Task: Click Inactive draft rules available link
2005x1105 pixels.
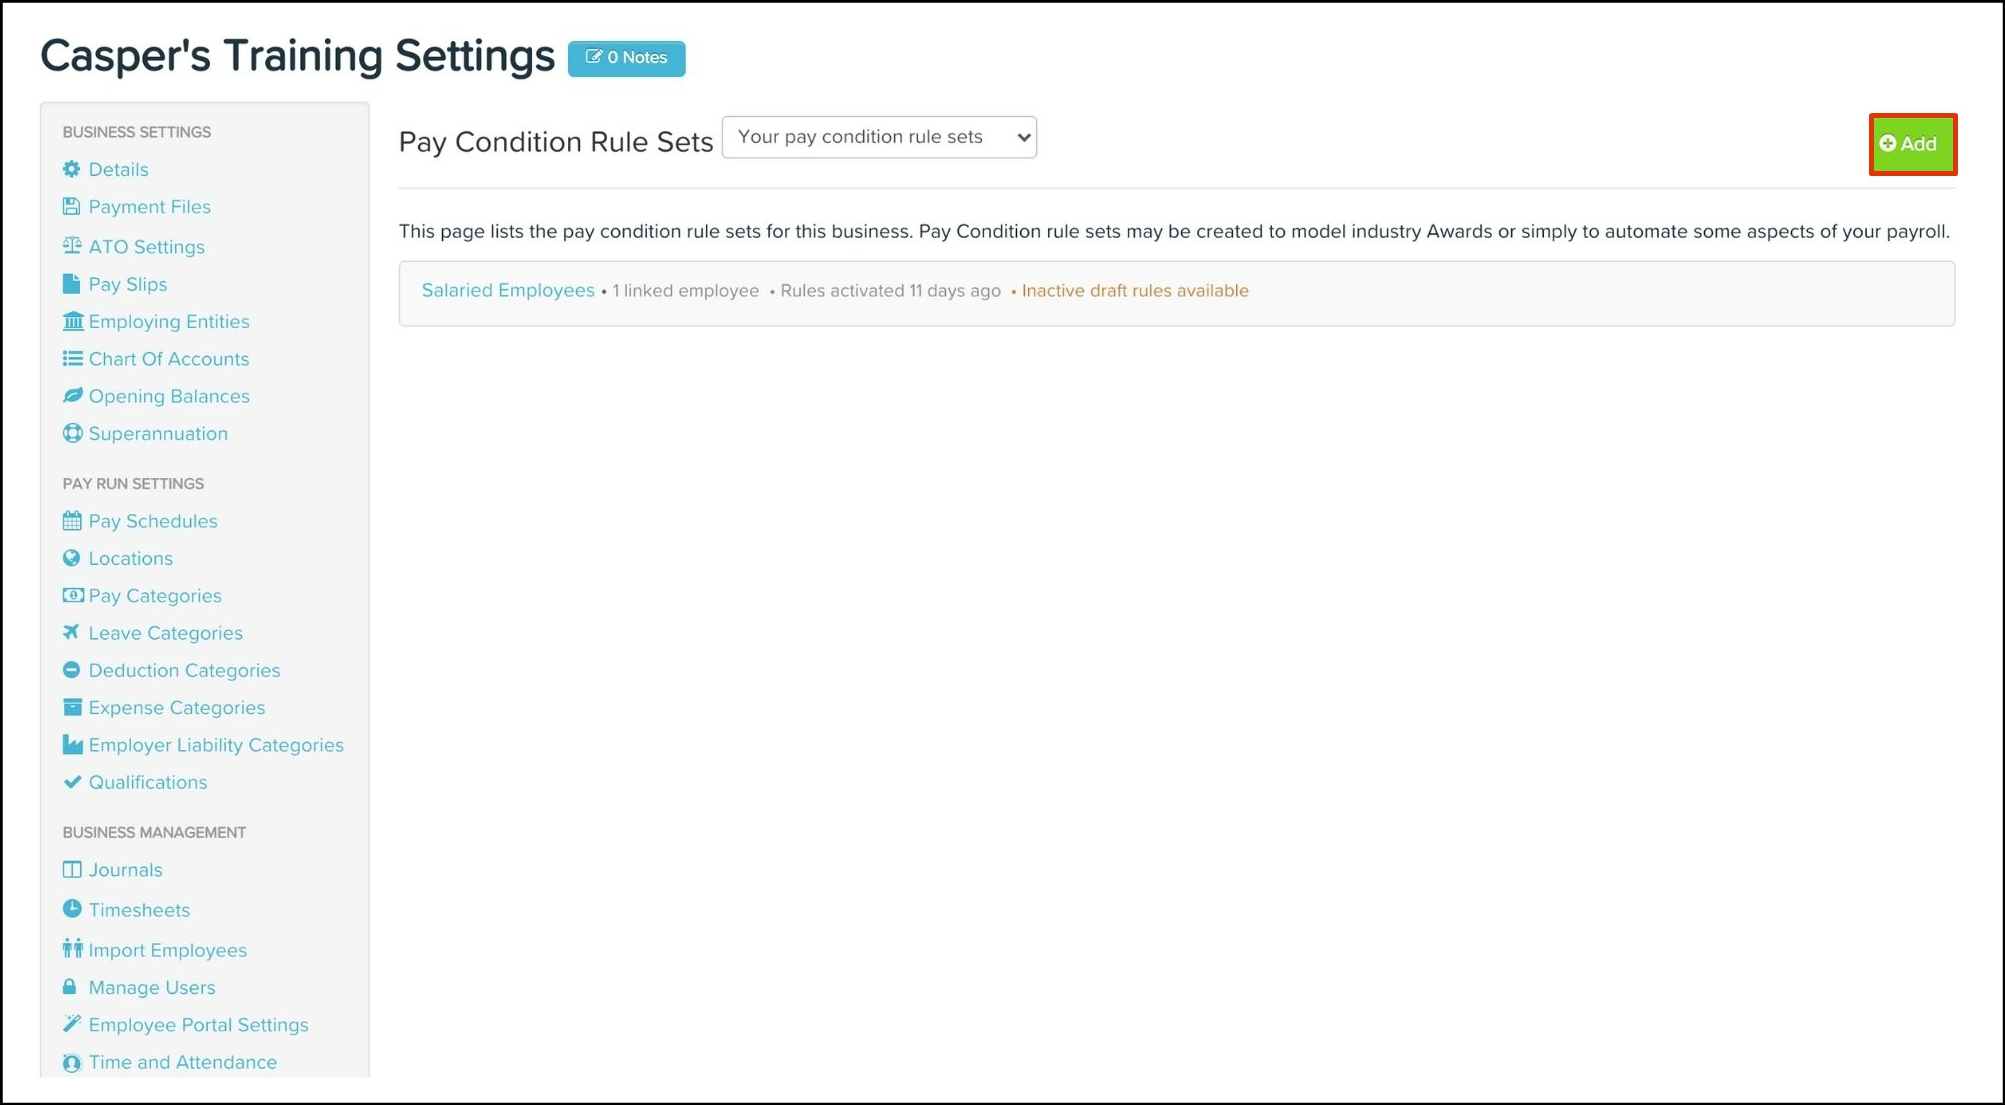Action: (x=1134, y=291)
